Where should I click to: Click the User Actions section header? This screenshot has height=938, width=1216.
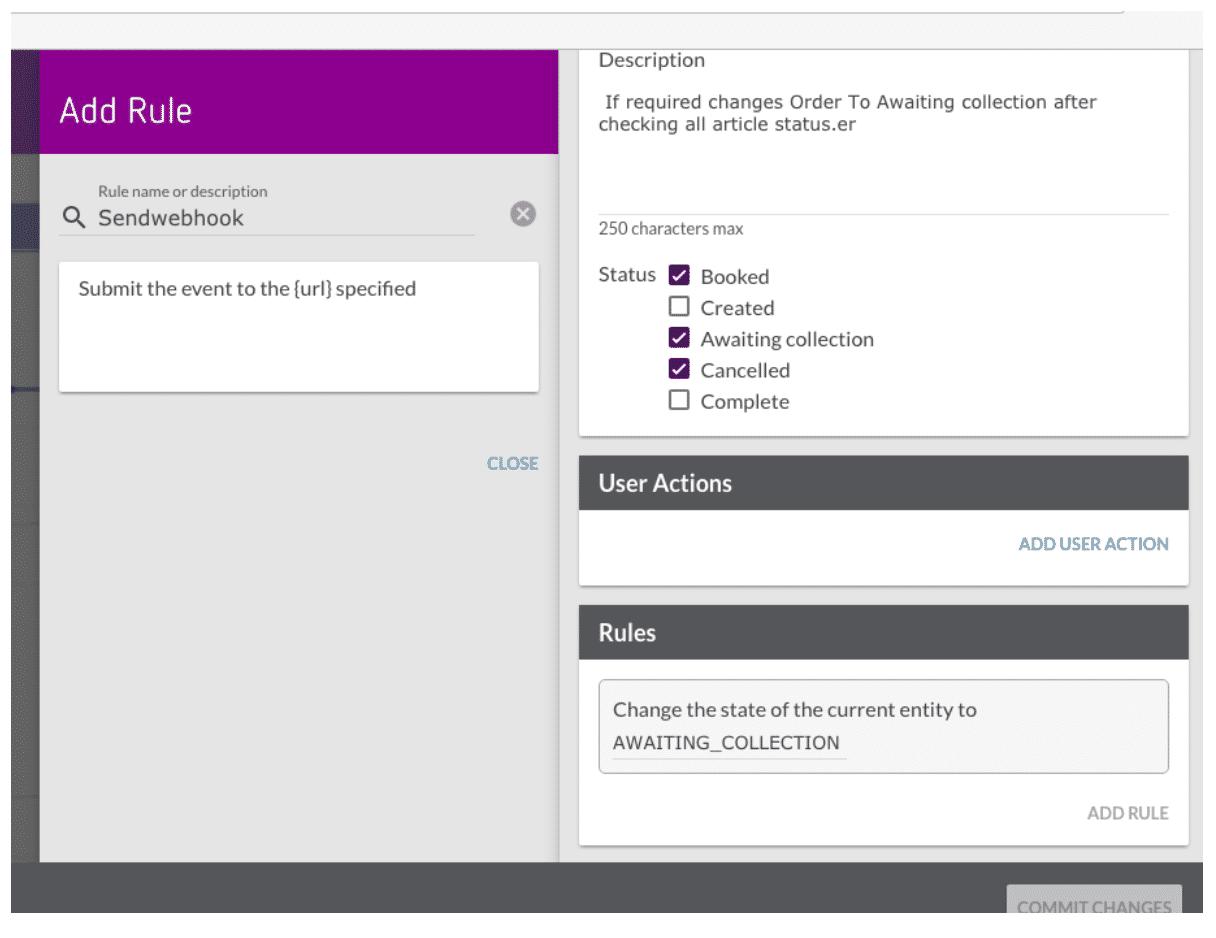[x=883, y=483]
